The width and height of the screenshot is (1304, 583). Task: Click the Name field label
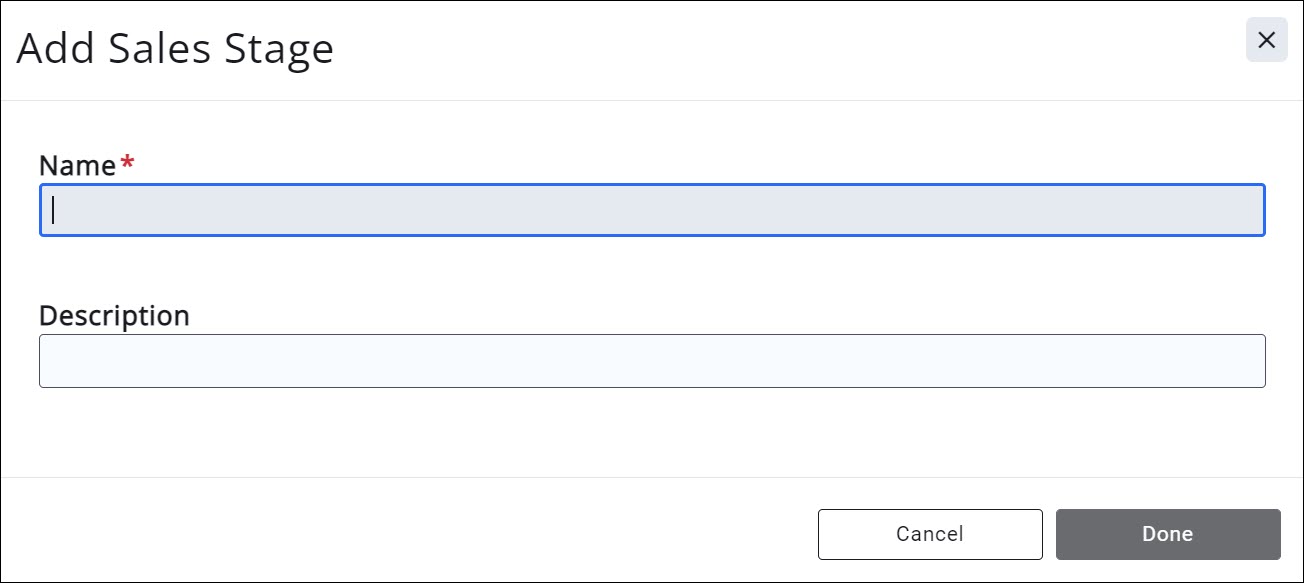[77, 166]
